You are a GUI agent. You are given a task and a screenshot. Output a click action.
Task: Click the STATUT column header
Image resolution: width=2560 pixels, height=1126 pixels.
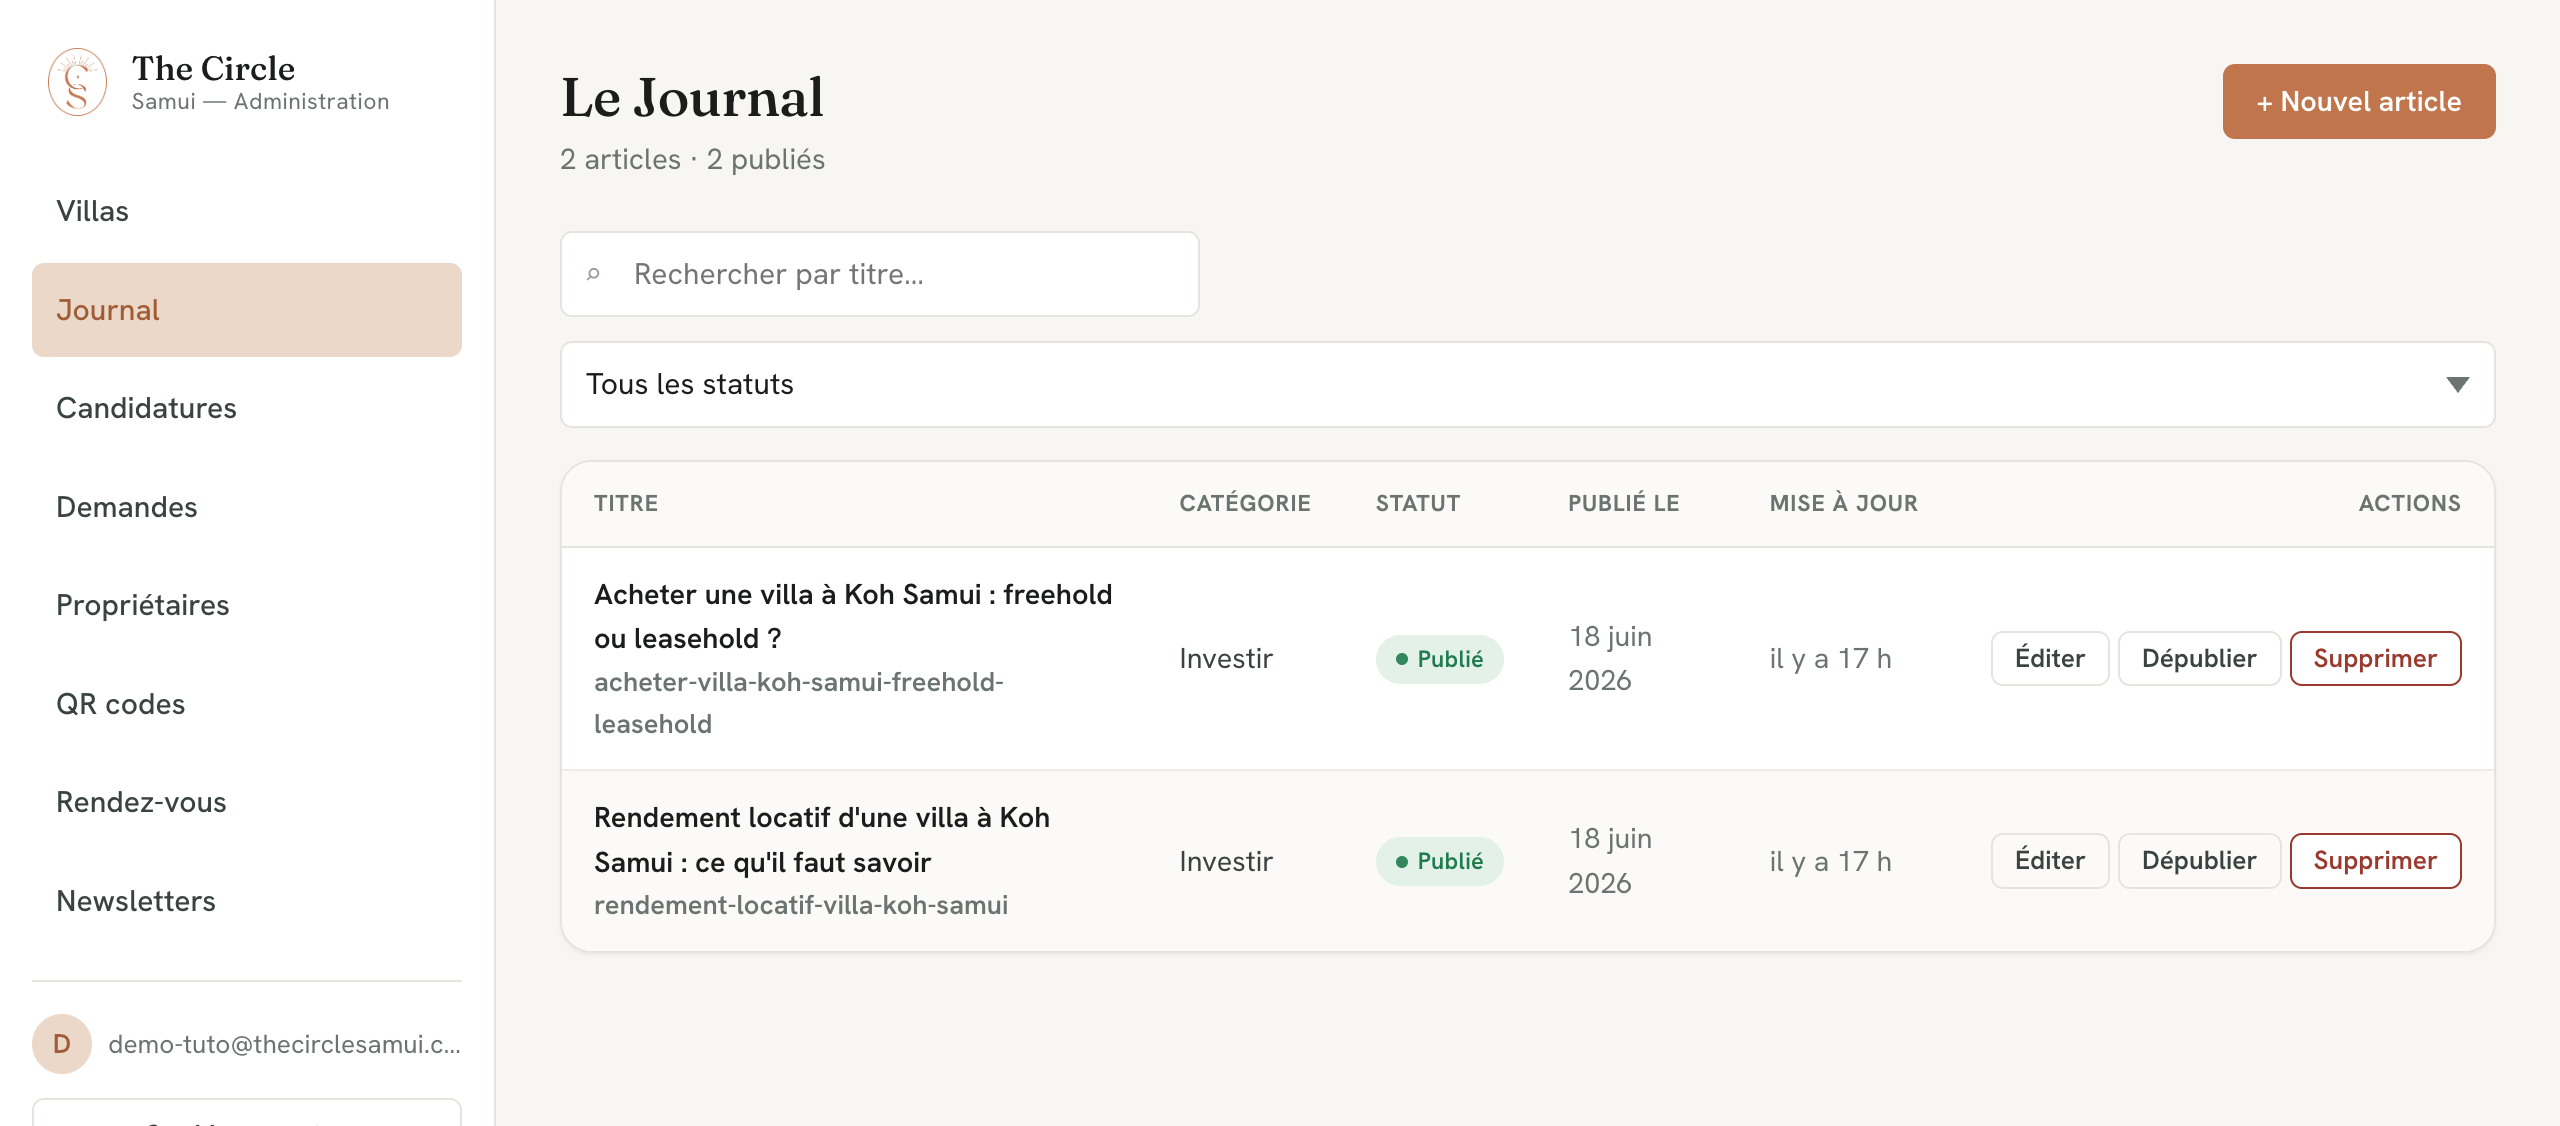click(1418, 504)
